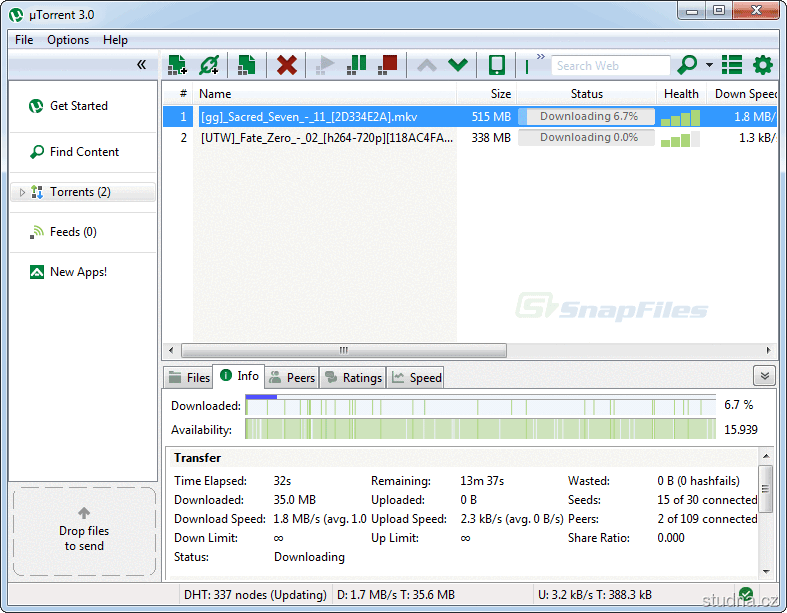
Task: Expand the Torrents (2) tree node
Action: click(x=23, y=192)
